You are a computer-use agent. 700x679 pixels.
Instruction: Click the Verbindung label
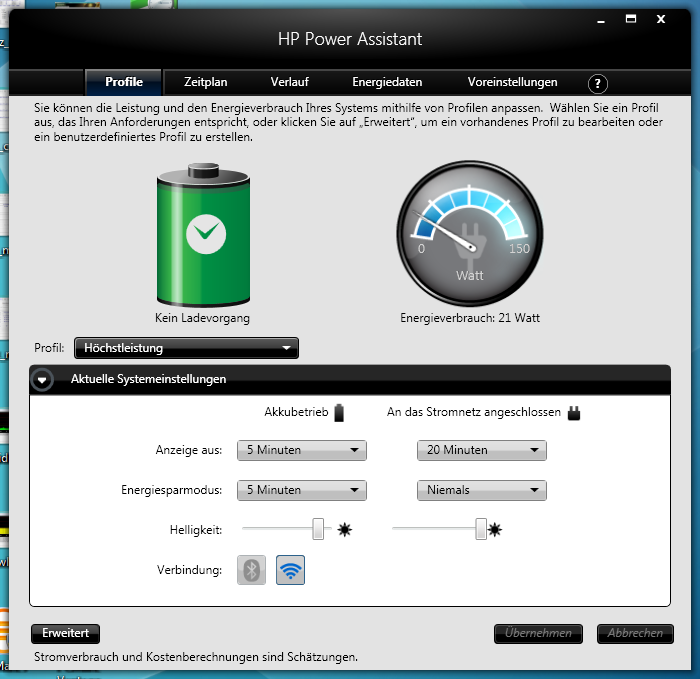189,570
